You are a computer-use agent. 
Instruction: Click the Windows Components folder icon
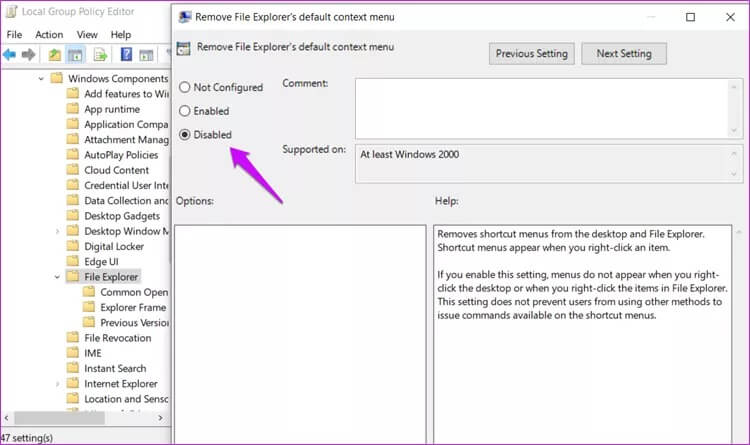(57, 78)
